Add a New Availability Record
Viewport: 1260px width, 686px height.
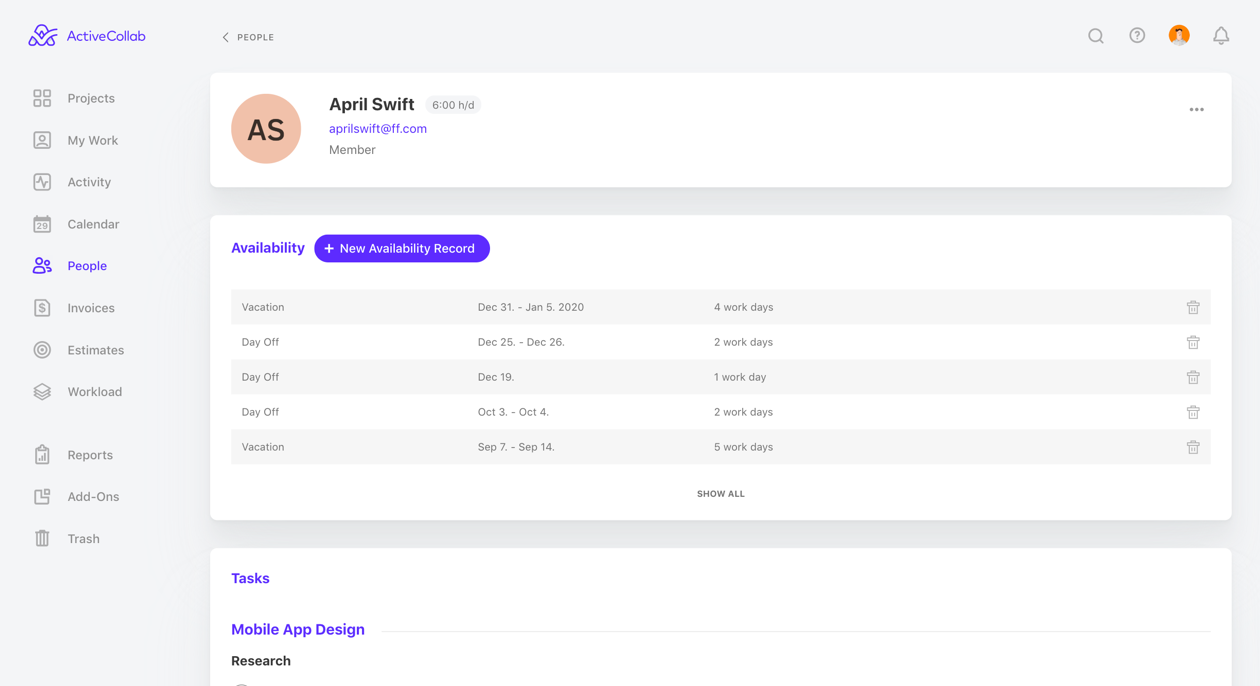click(x=402, y=248)
